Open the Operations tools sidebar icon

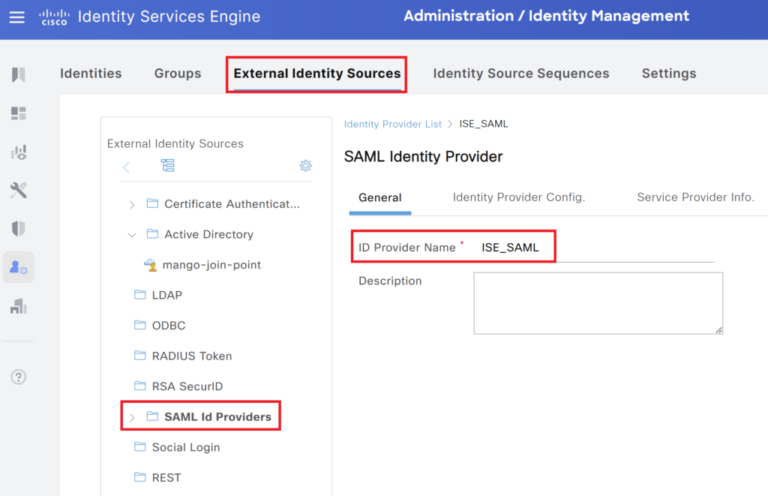19,190
